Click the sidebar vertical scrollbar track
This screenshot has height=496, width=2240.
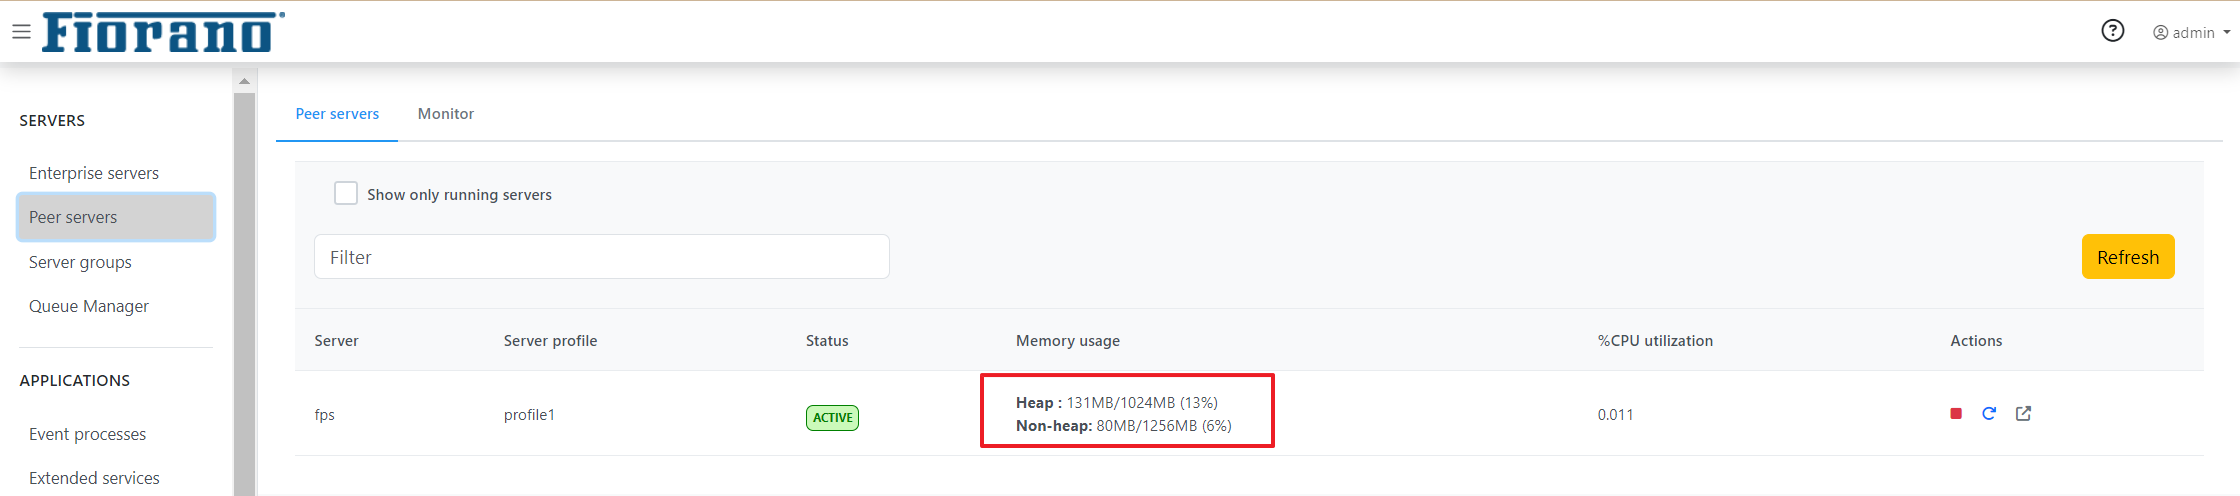[x=244, y=294]
